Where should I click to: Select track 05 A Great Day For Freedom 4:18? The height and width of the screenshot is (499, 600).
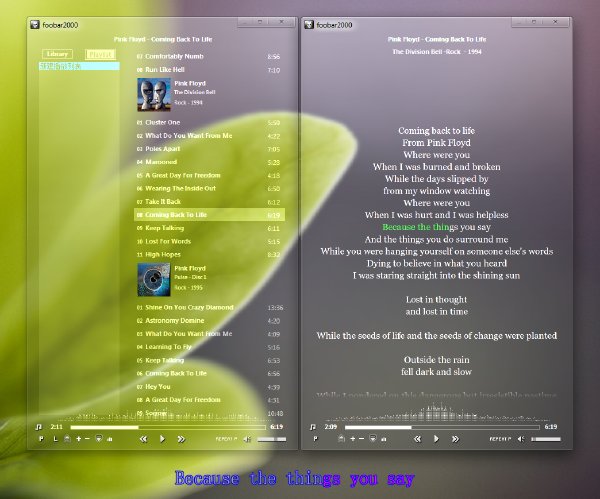[x=209, y=175]
